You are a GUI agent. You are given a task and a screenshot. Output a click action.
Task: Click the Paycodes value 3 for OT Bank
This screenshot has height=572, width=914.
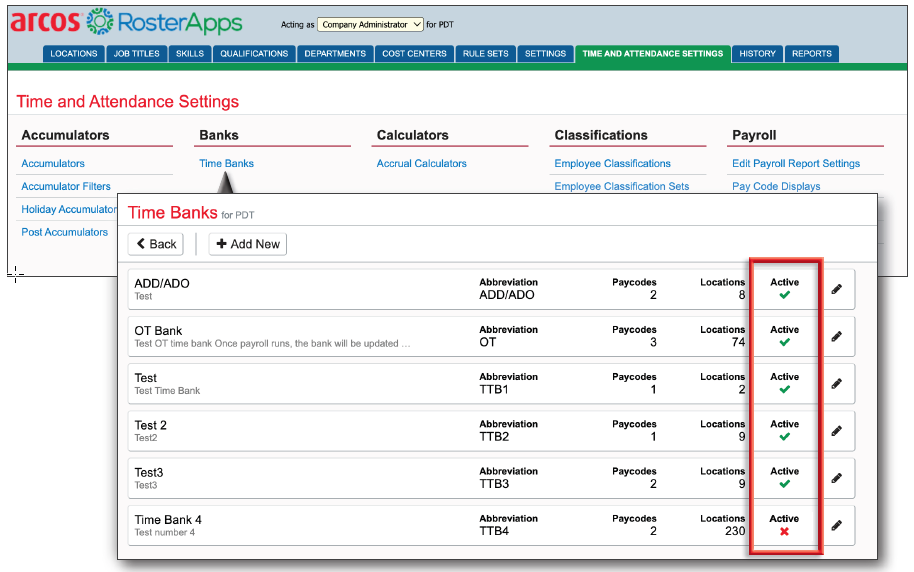pyautogui.click(x=653, y=342)
